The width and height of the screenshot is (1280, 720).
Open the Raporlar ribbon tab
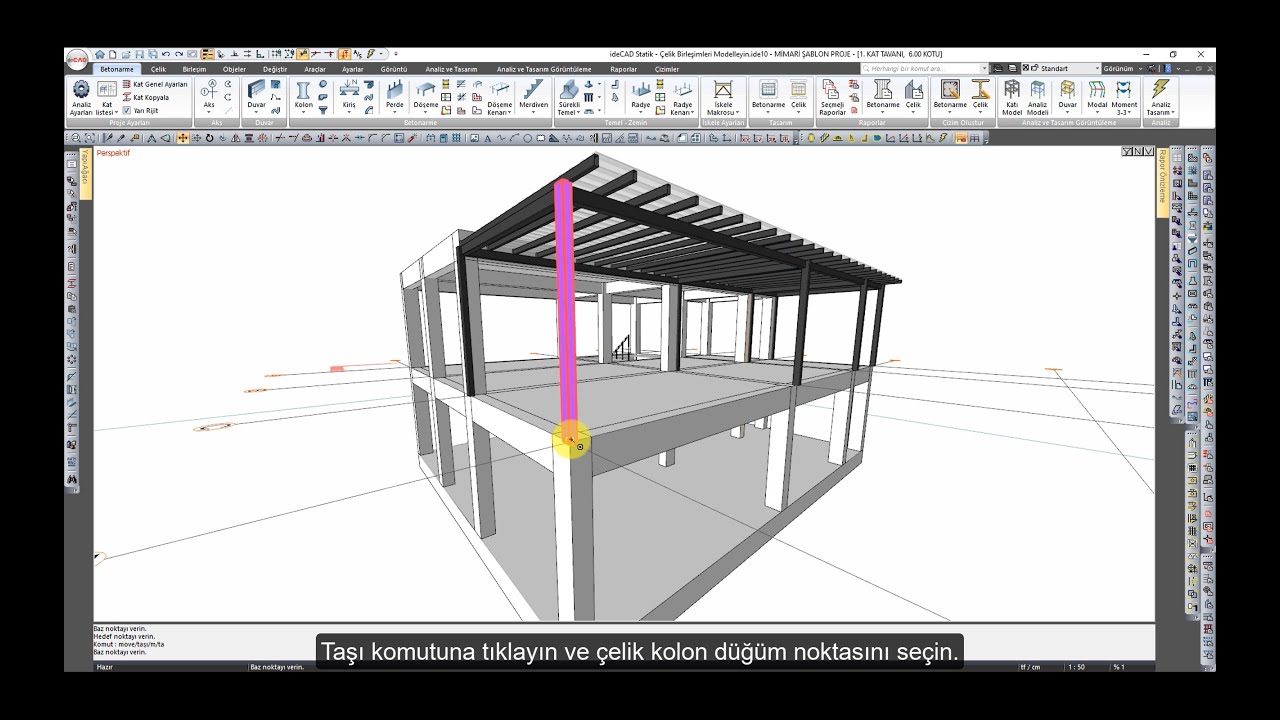[x=623, y=69]
